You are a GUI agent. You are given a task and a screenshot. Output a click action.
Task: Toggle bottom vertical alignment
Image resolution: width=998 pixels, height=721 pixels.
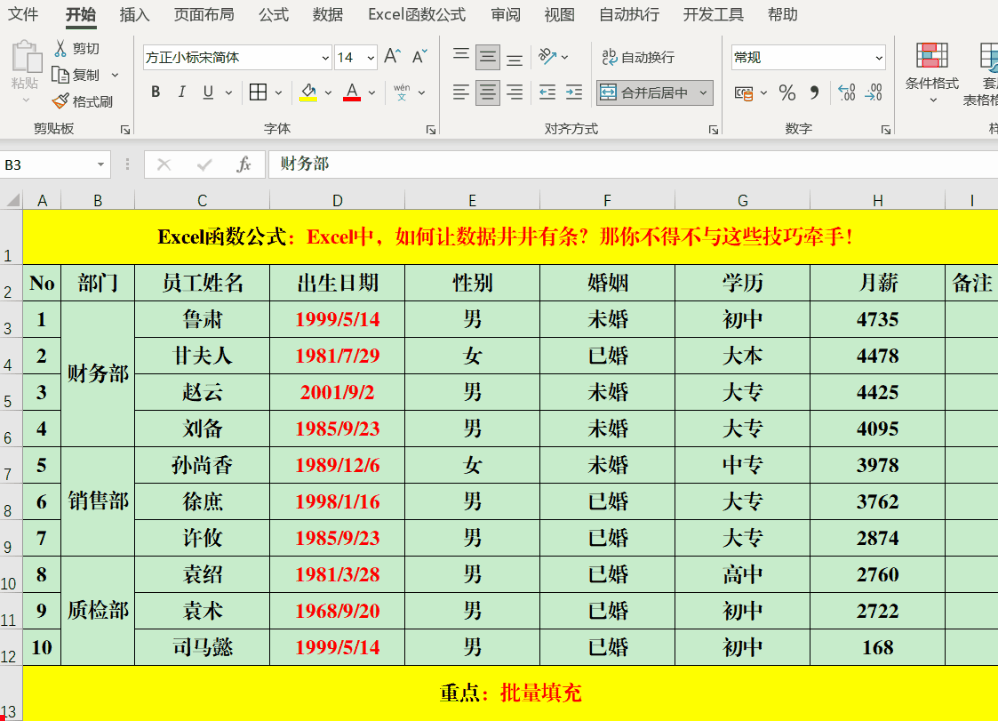[x=514, y=59]
